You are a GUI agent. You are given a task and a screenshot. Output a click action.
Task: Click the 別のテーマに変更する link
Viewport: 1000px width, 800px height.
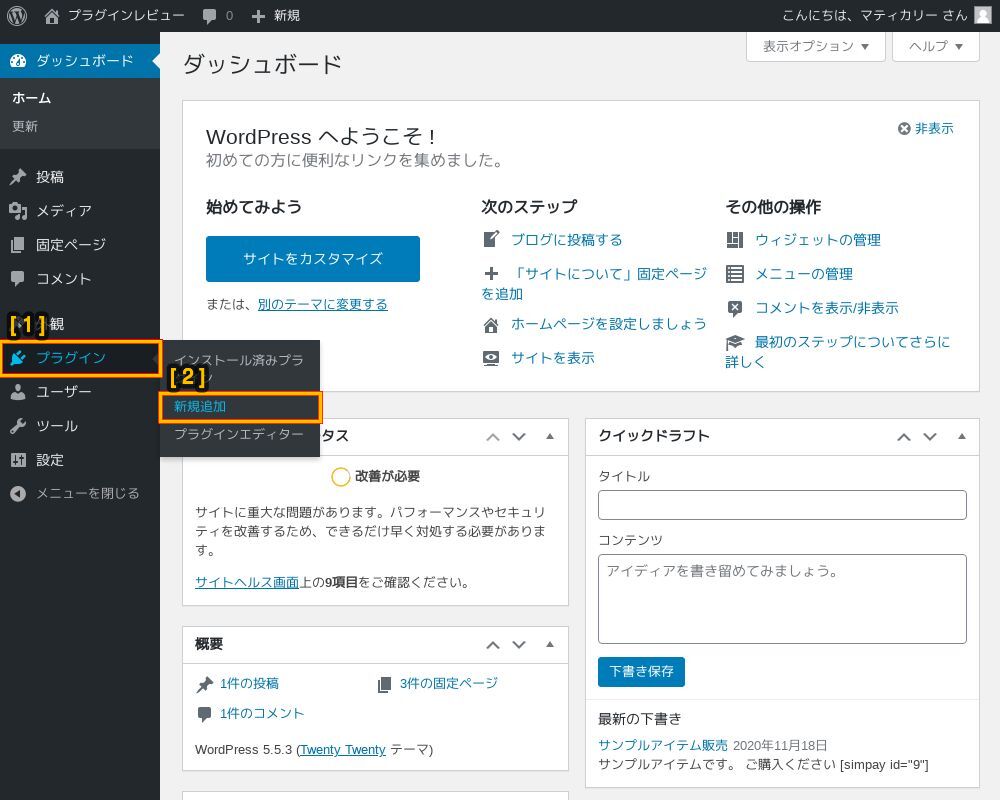coord(323,304)
